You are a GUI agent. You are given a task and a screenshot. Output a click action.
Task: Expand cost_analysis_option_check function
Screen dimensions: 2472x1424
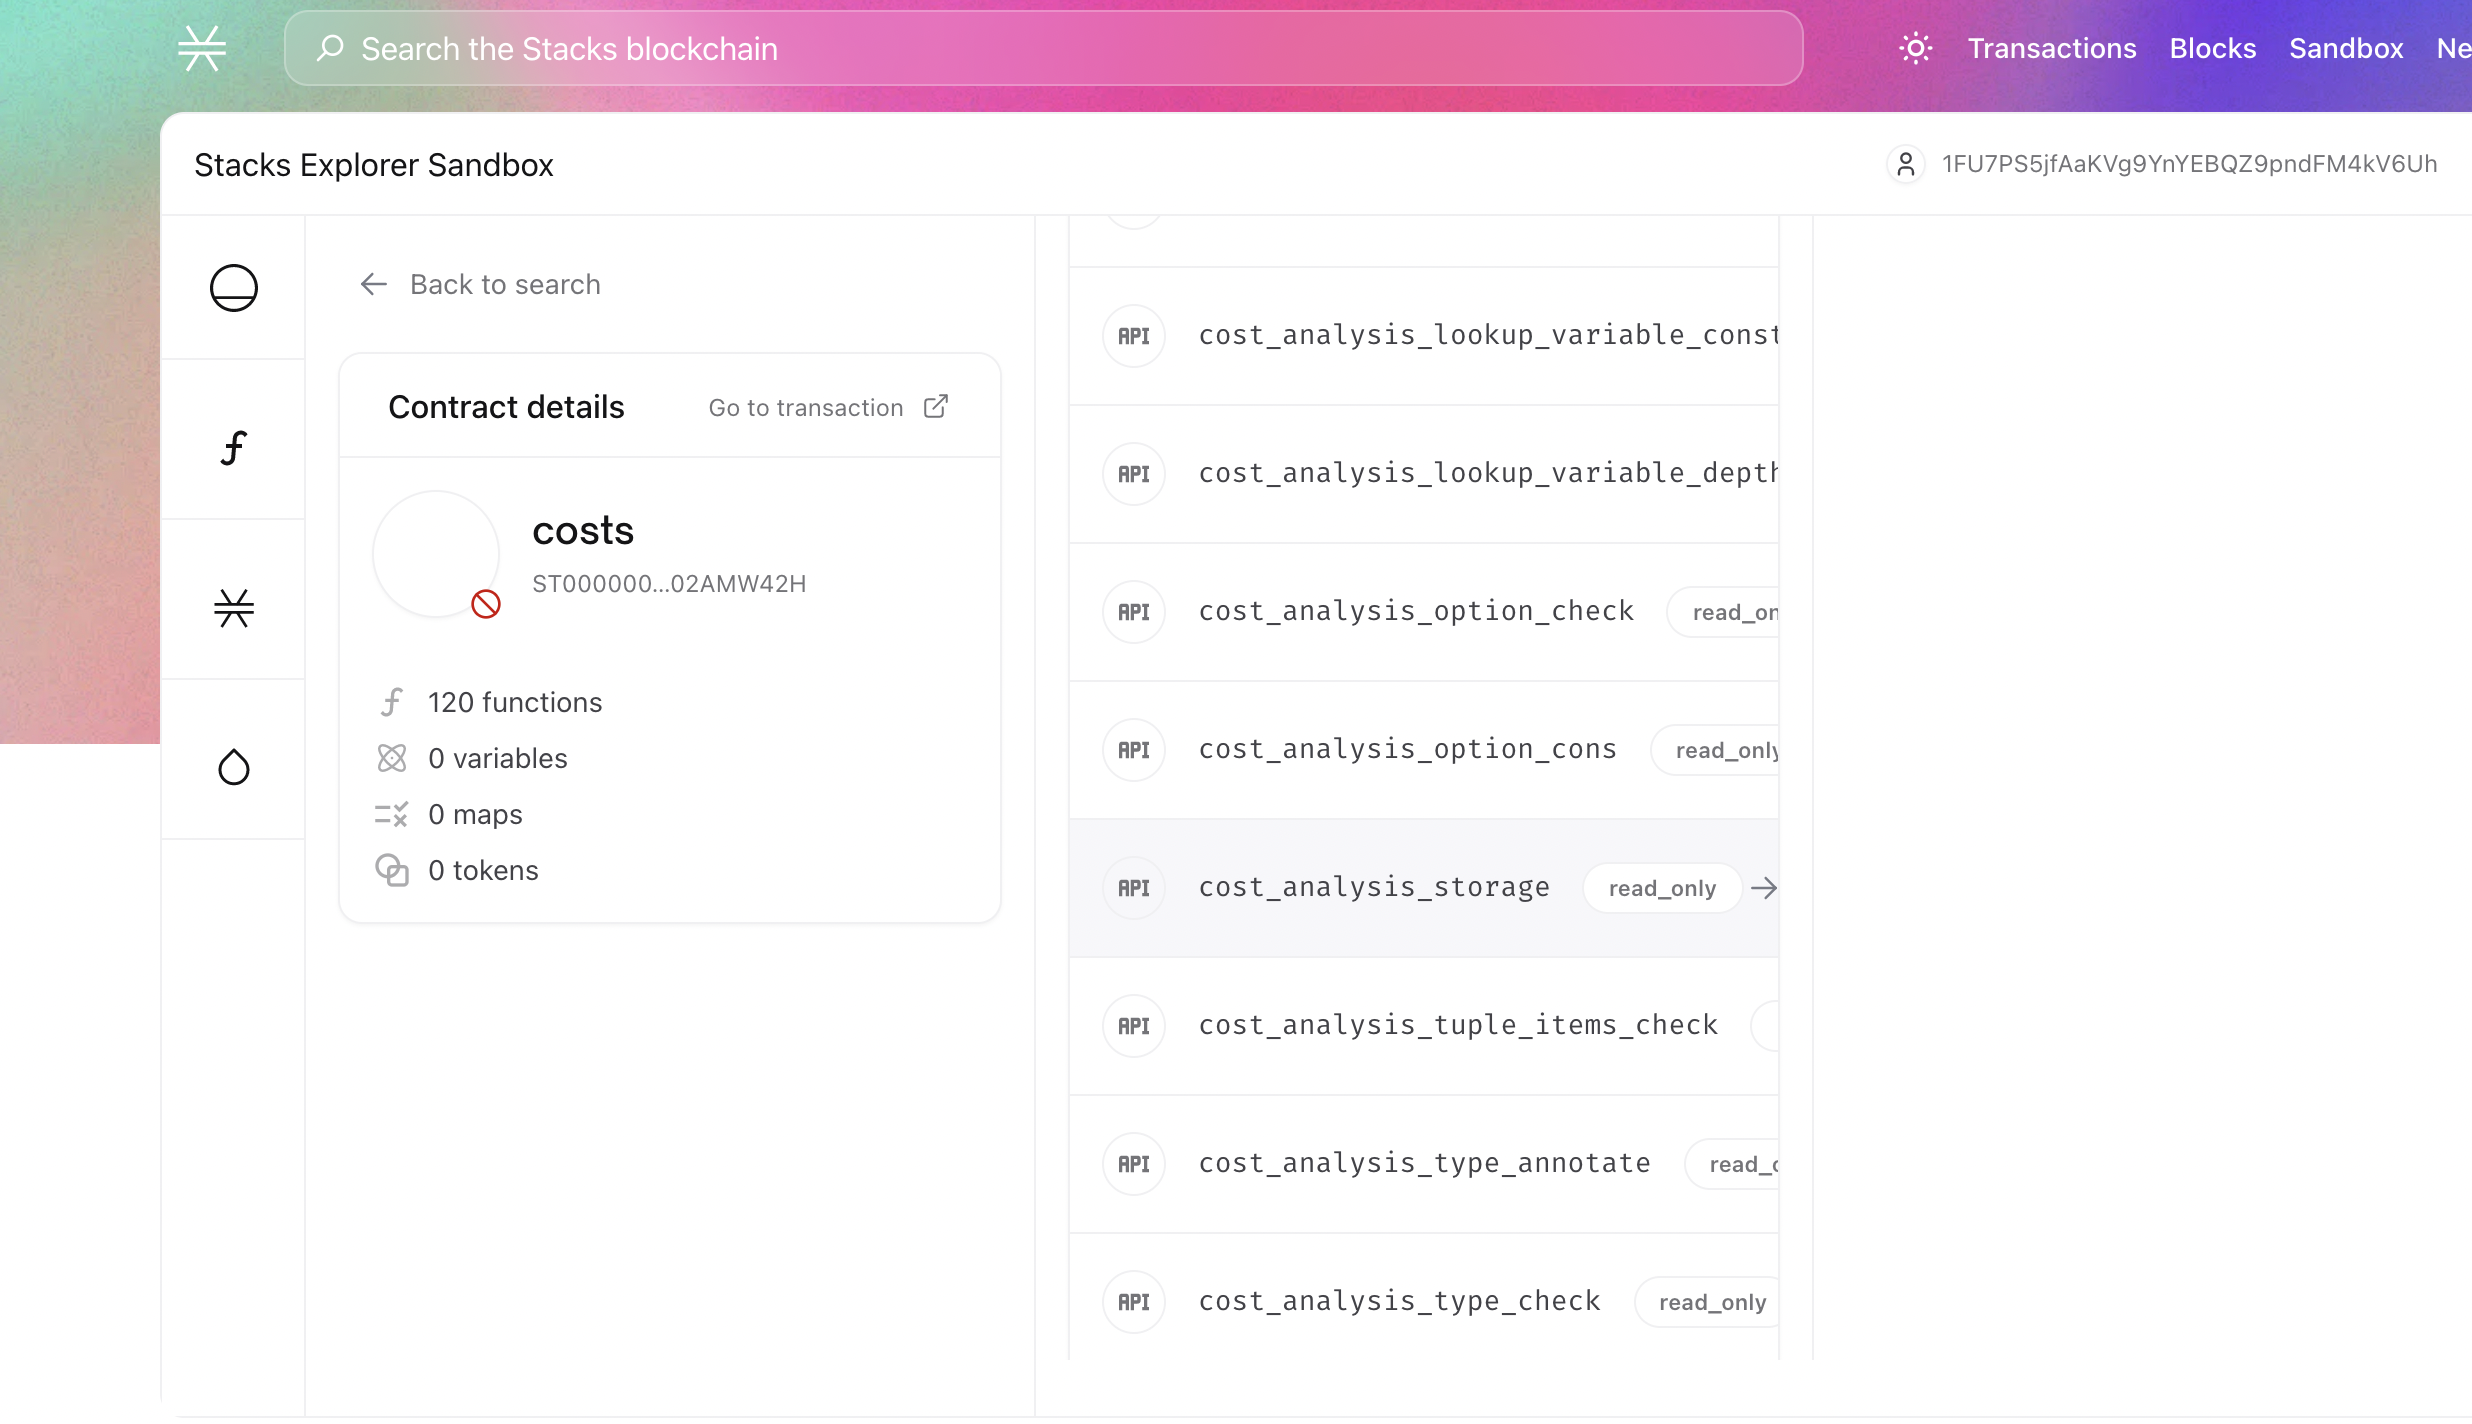pyautogui.click(x=1415, y=611)
